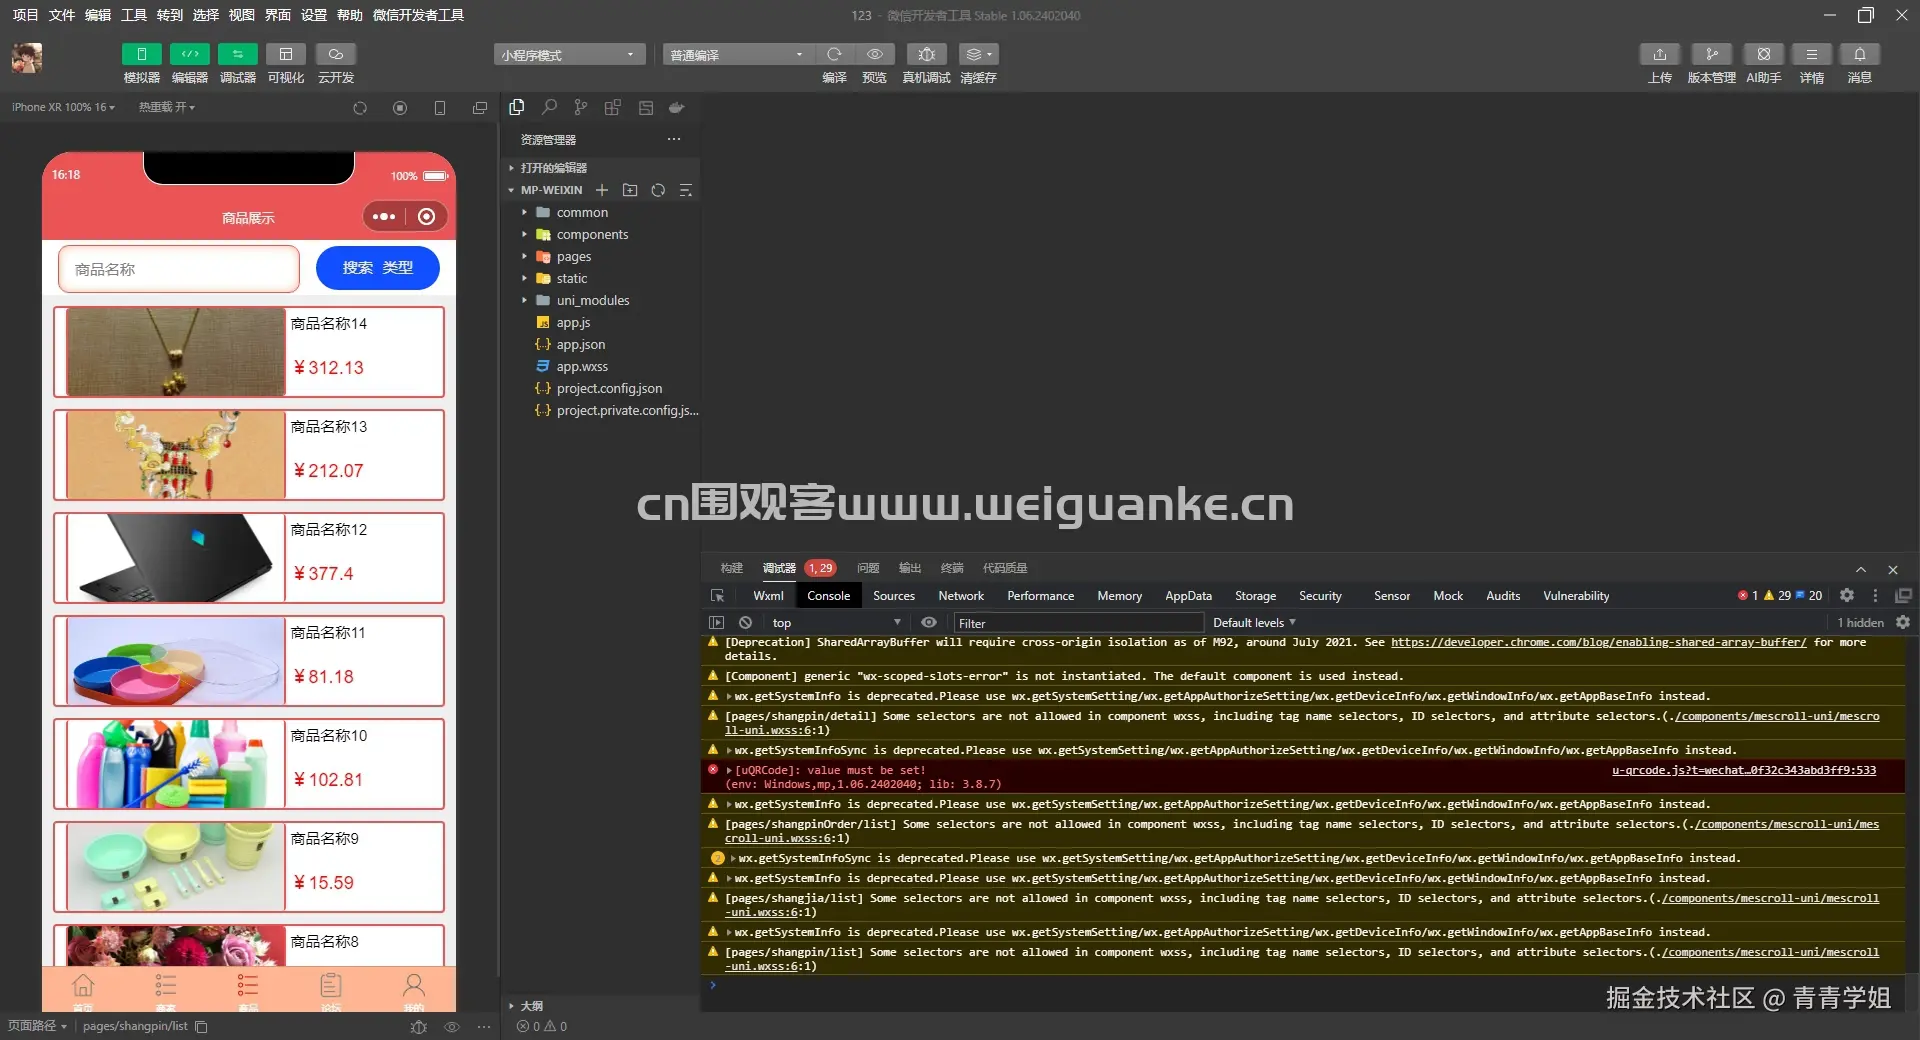The width and height of the screenshot is (1920, 1040).
Task: Open explorer files icon in sidebar
Action: tap(517, 107)
